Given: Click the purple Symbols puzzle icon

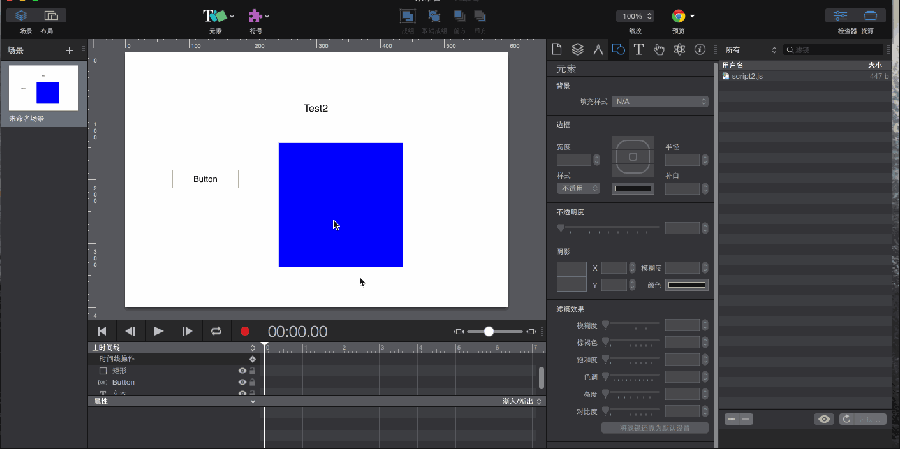Looking at the screenshot, I should coord(256,16).
